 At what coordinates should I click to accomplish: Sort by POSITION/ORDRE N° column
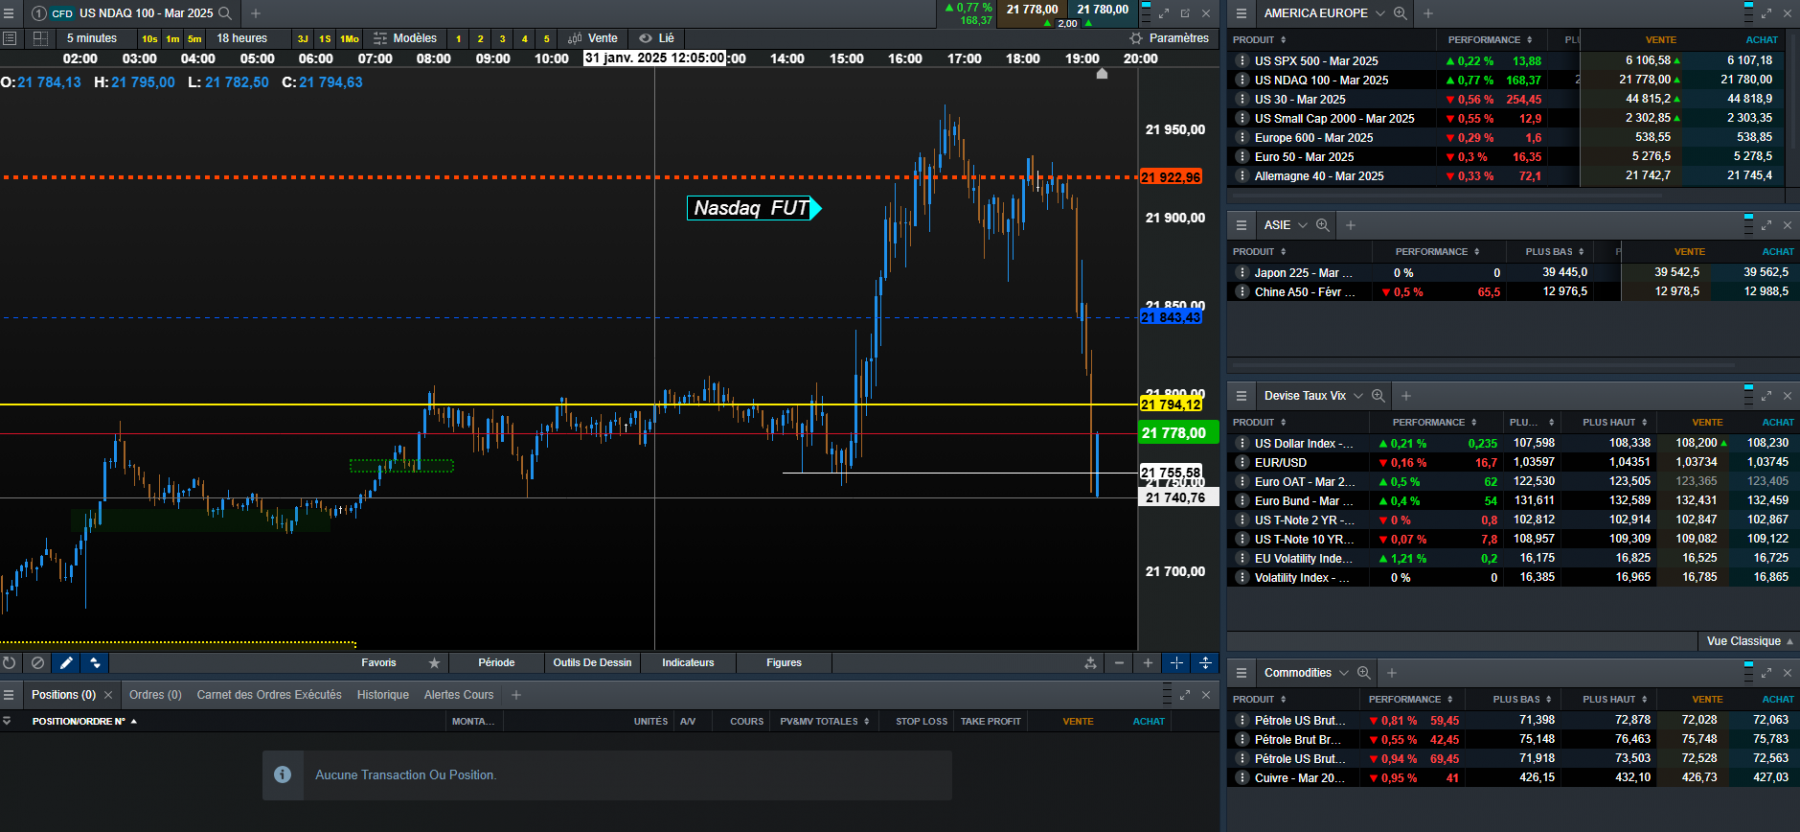pyautogui.click(x=83, y=721)
